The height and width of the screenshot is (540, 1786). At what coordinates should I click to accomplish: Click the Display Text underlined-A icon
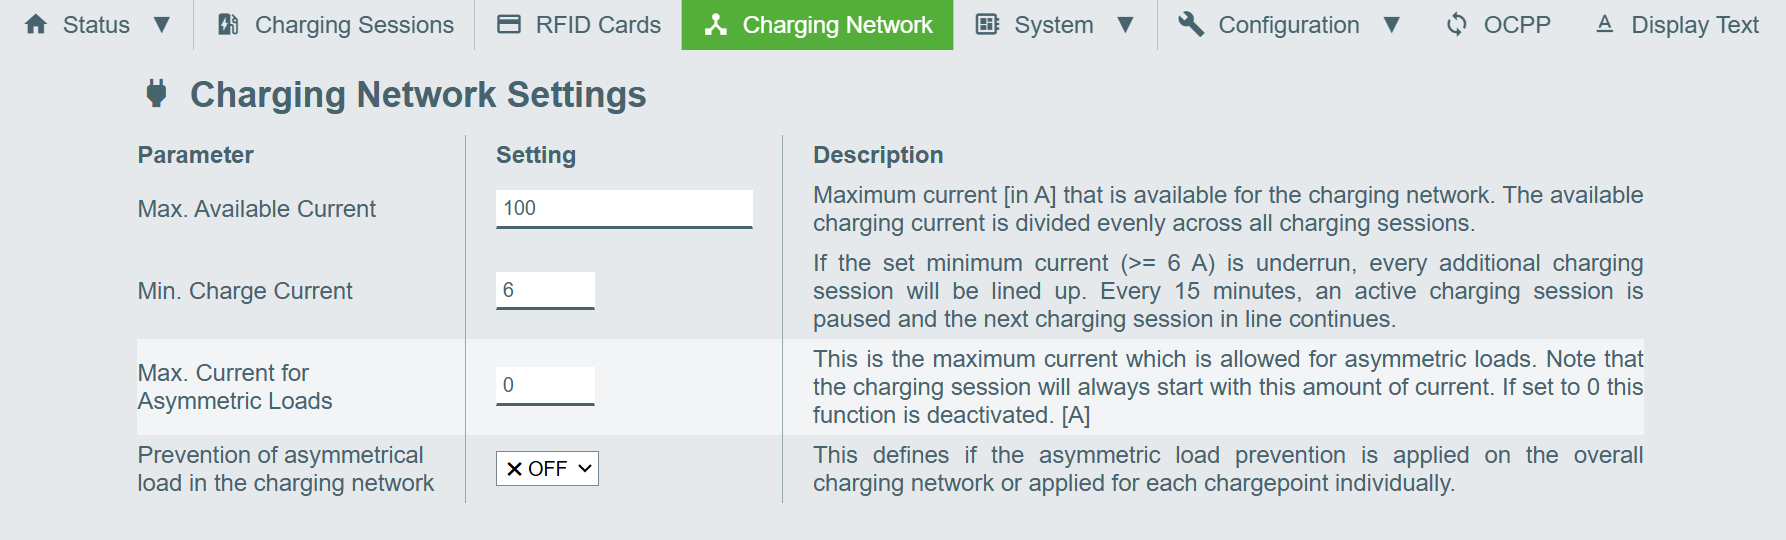point(1604,24)
